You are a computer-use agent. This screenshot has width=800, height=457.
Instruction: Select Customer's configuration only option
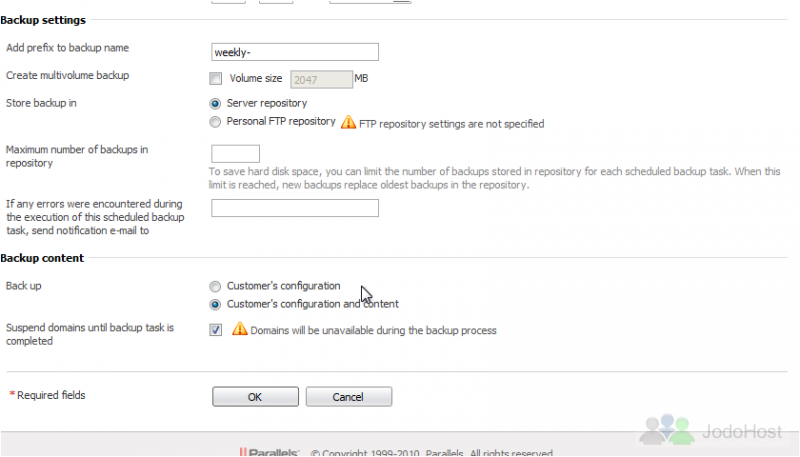pos(215,286)
